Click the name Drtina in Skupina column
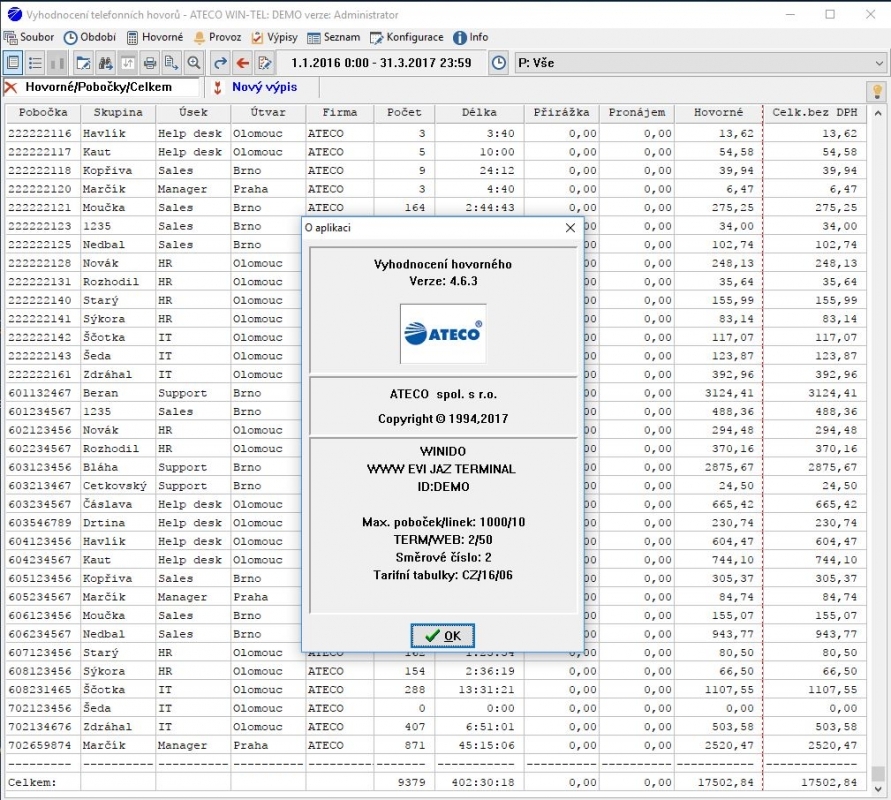 click(x=104, y=523)
